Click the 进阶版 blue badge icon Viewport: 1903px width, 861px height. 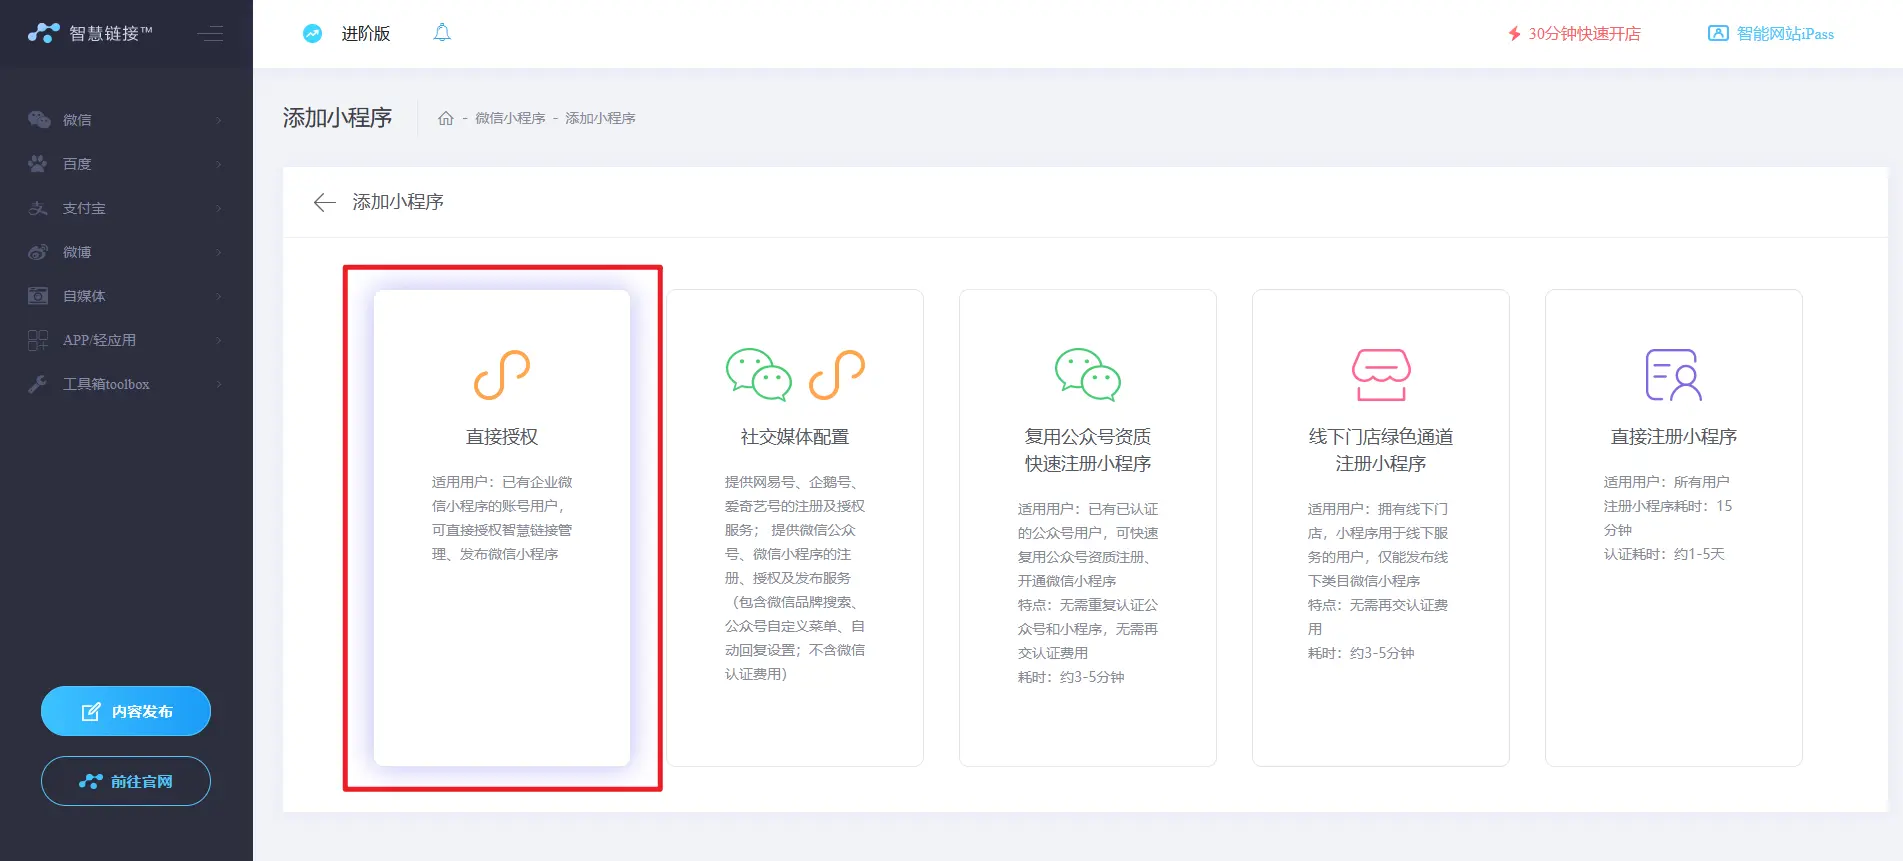[x=313, y=33]
